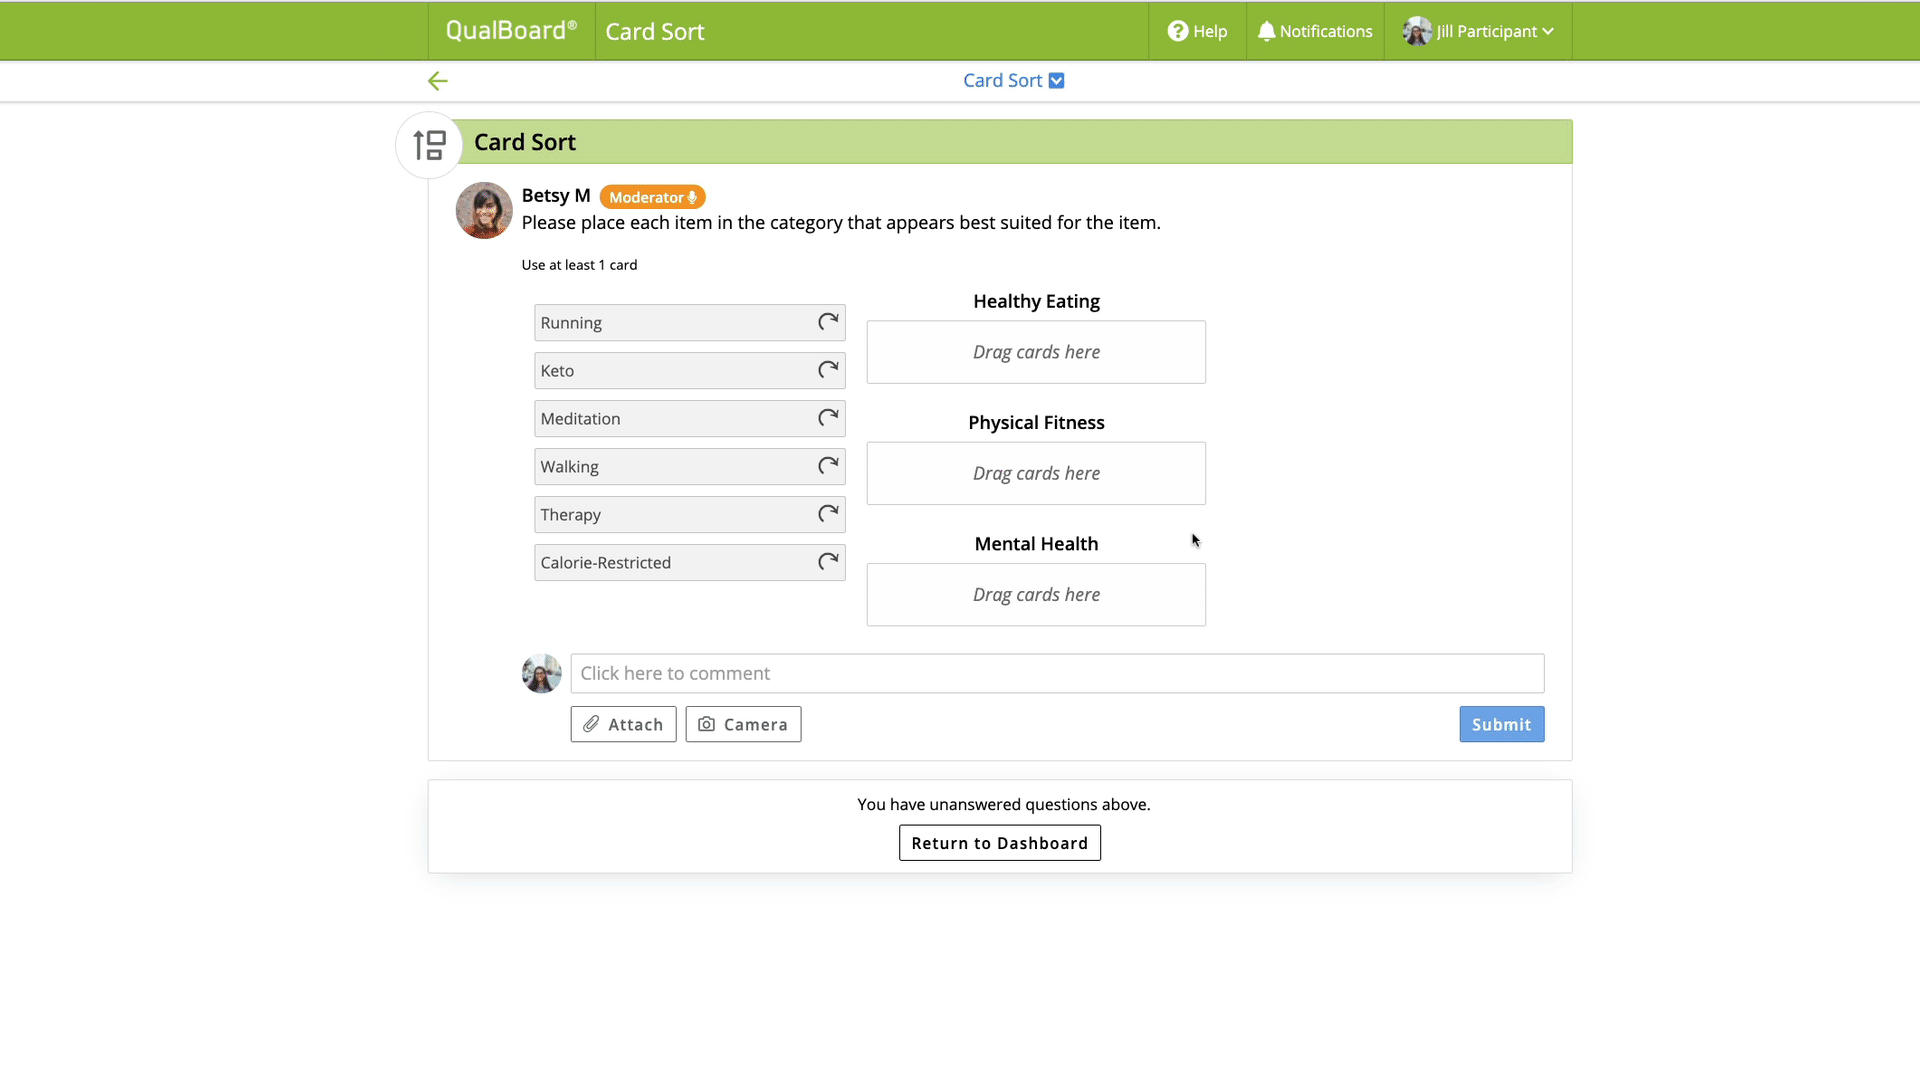The height and width of the screenshot is (1080, 1920).
Task: Open the Help menu
Action: (1197, 31)
